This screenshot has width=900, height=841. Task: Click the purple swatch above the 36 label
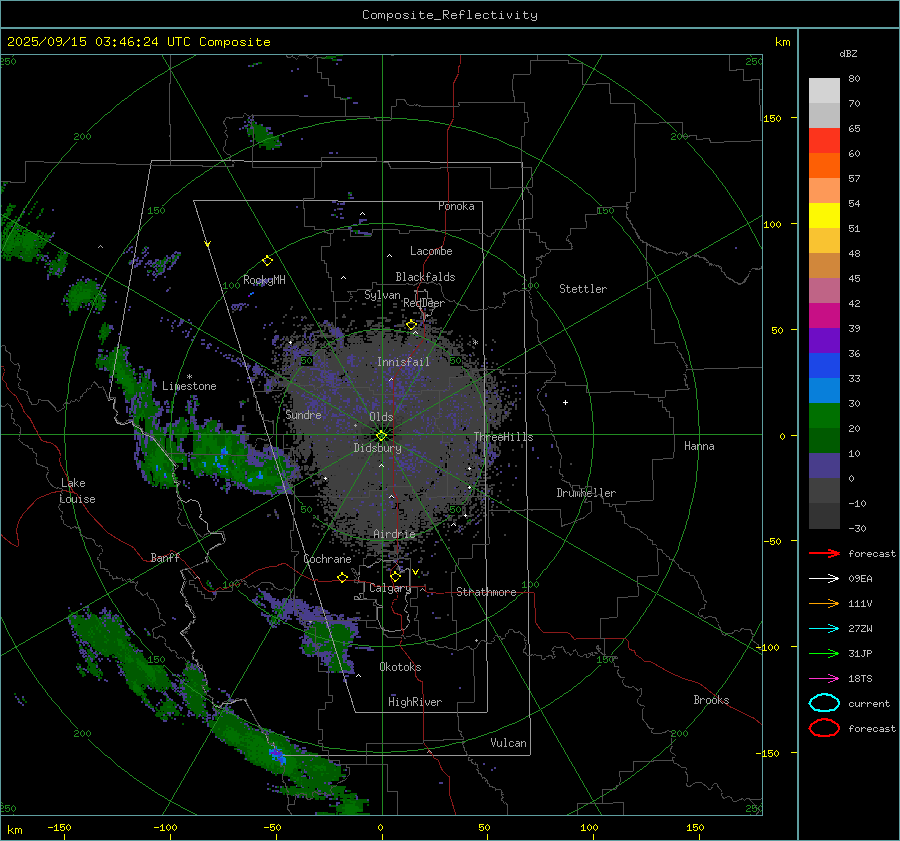click(824, 340)
